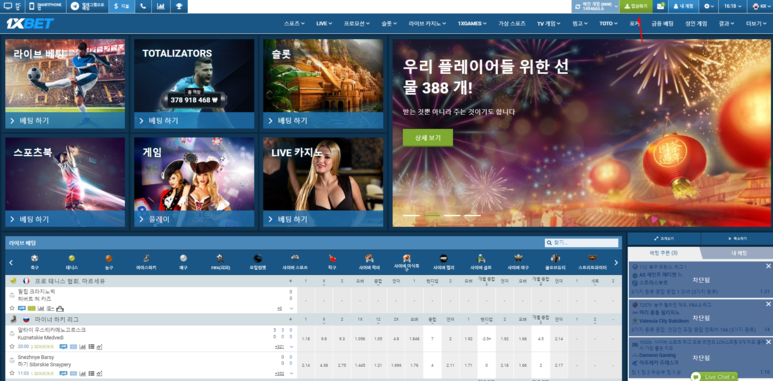
Task: Open the trophy results icon
Action: [178, 6]
